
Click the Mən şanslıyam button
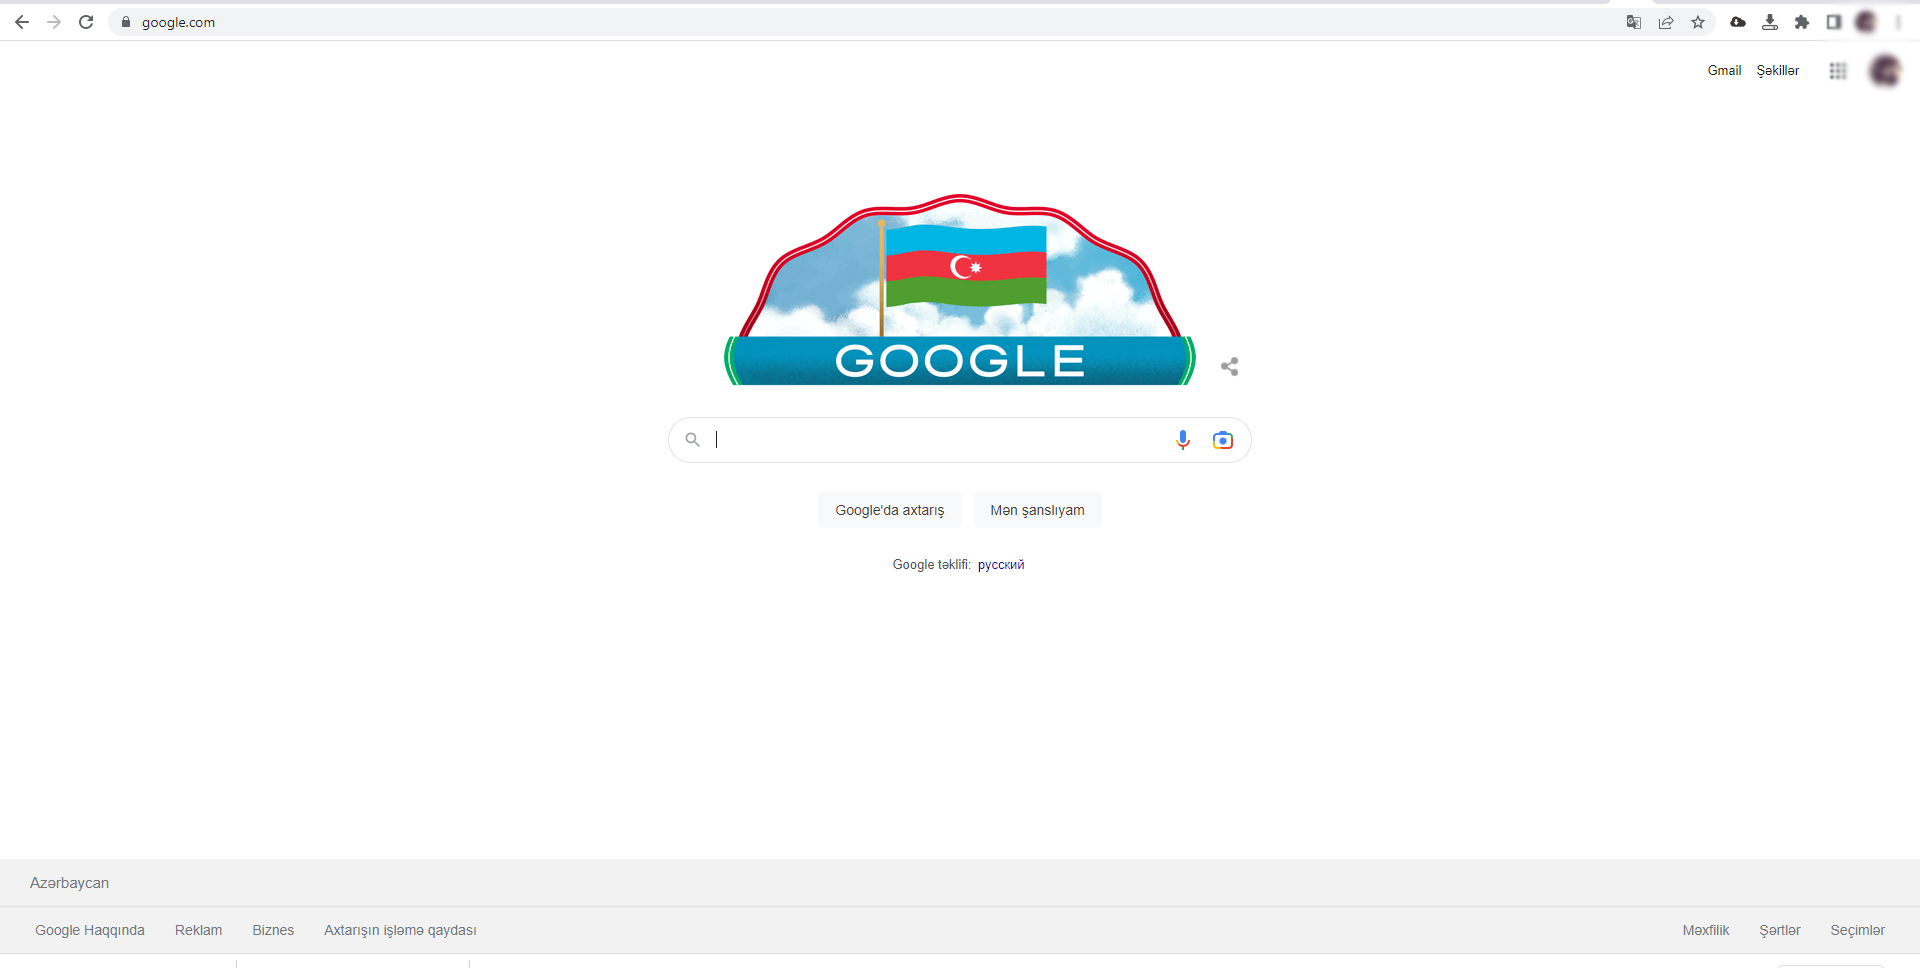(1037, 510)
